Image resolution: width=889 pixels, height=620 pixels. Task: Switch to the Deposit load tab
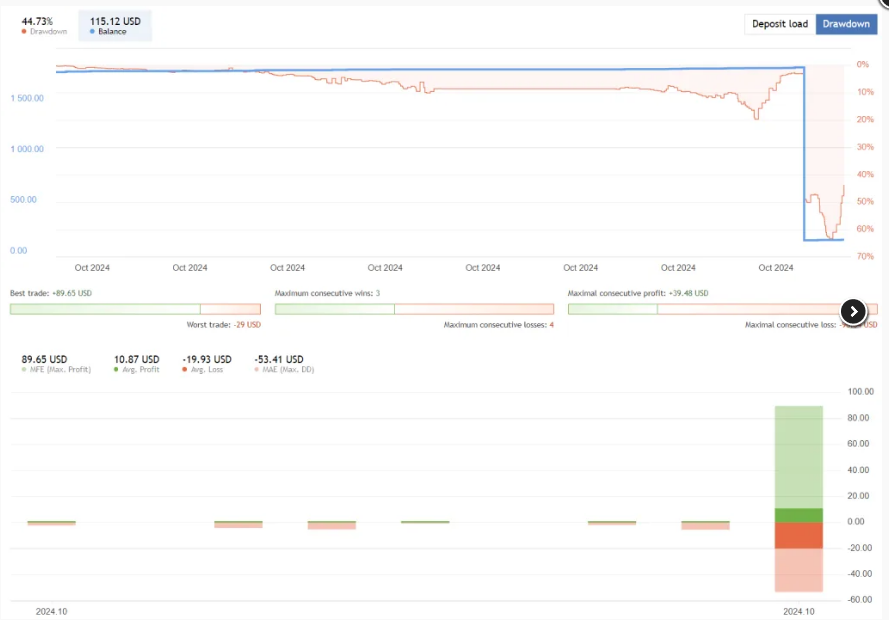(780, 24)
